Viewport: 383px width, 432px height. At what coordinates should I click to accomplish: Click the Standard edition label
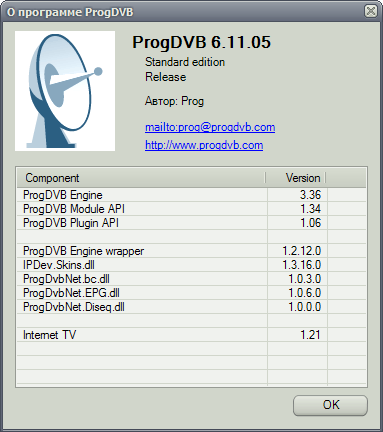185,62
